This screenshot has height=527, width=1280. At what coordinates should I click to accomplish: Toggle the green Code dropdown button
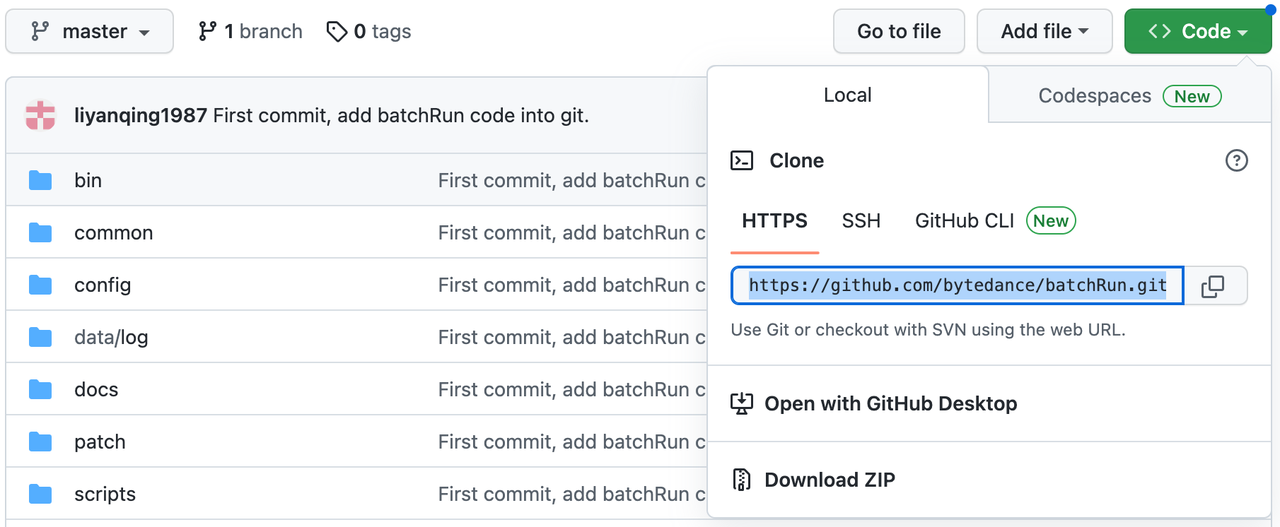1196,31
